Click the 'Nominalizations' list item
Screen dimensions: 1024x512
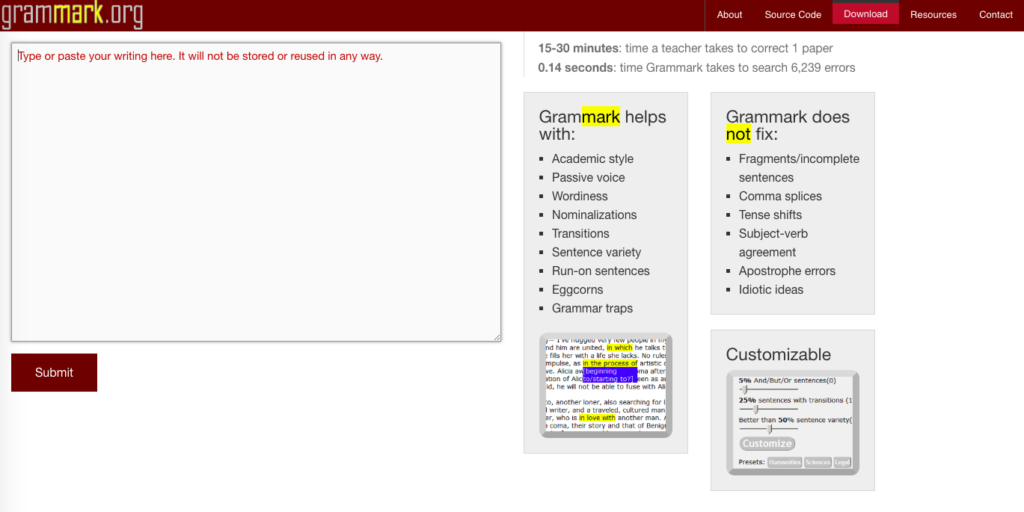click(594, 215)
